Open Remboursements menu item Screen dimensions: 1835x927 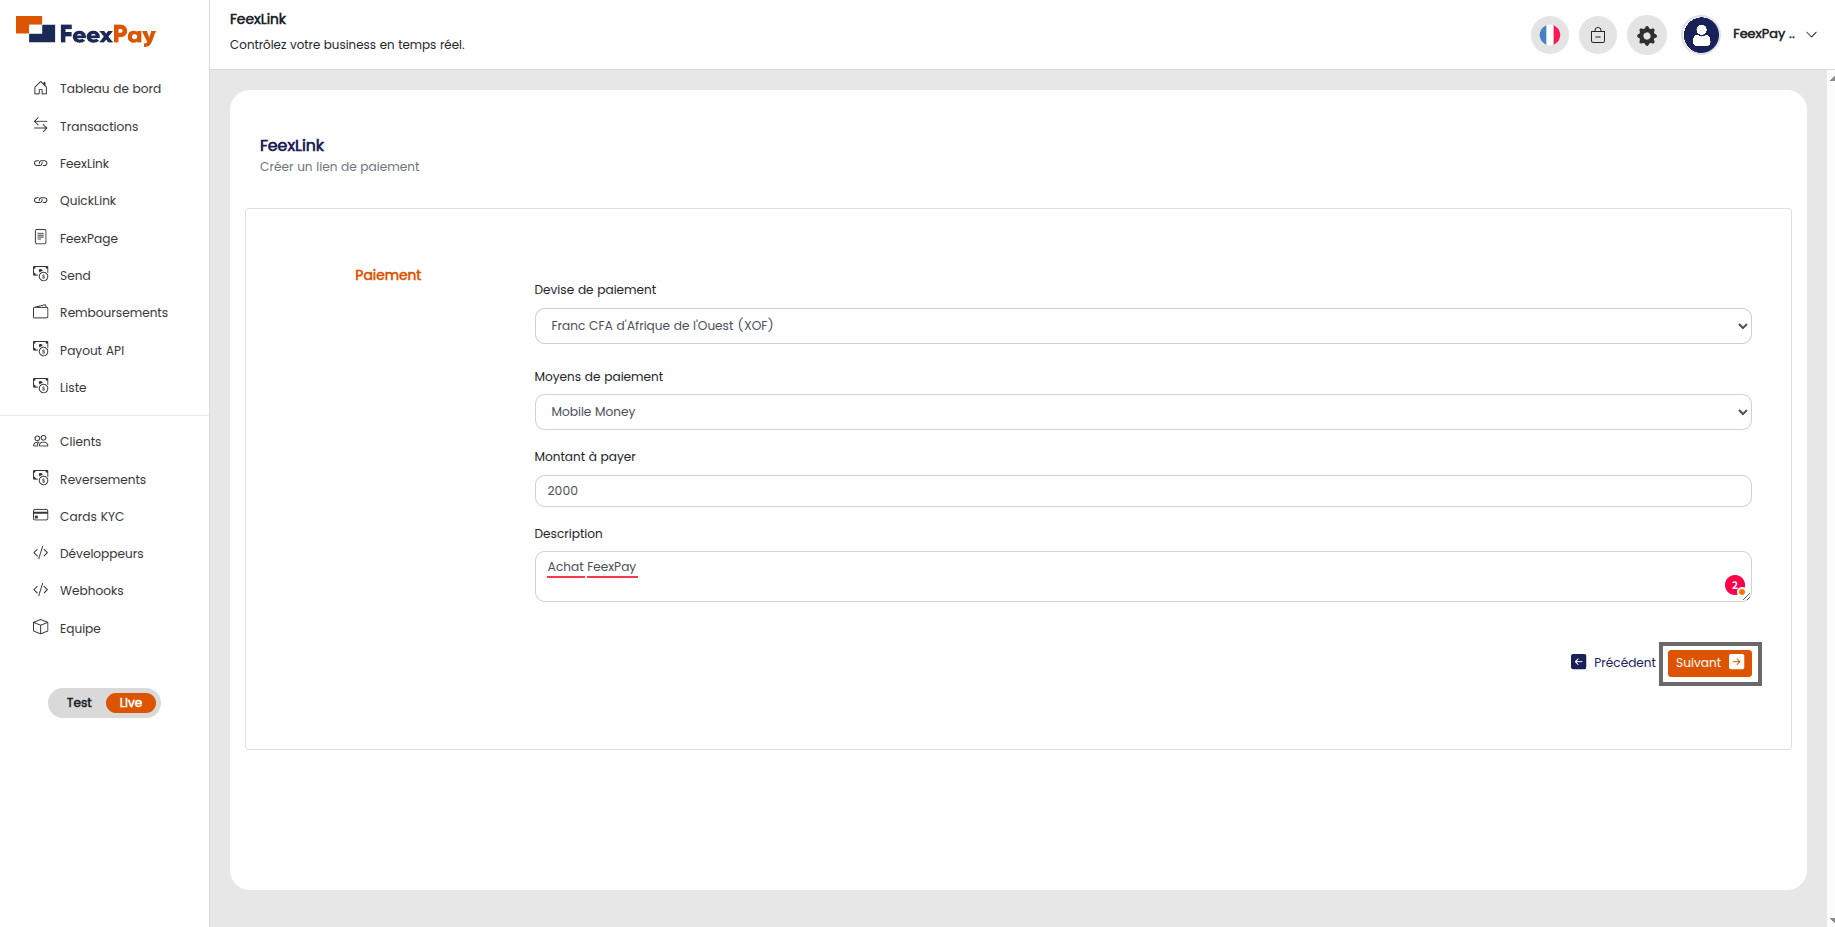114,312
